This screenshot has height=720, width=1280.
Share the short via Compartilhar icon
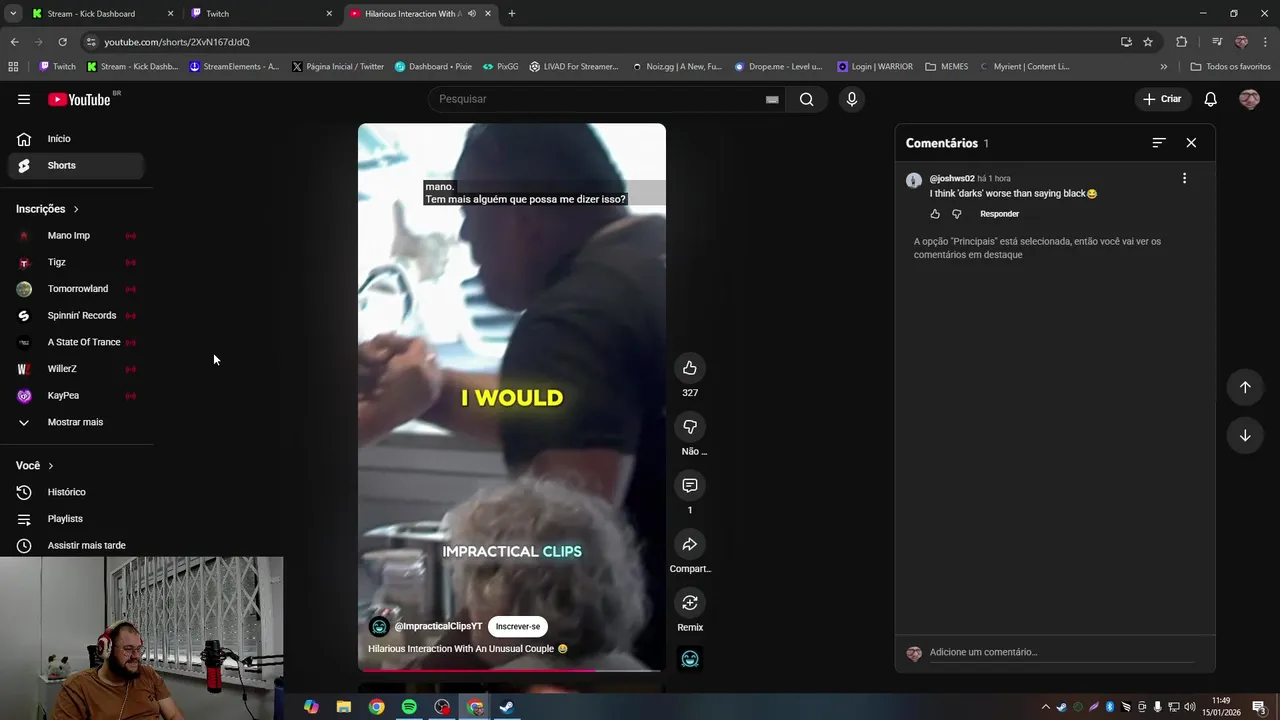click(690, 544)
